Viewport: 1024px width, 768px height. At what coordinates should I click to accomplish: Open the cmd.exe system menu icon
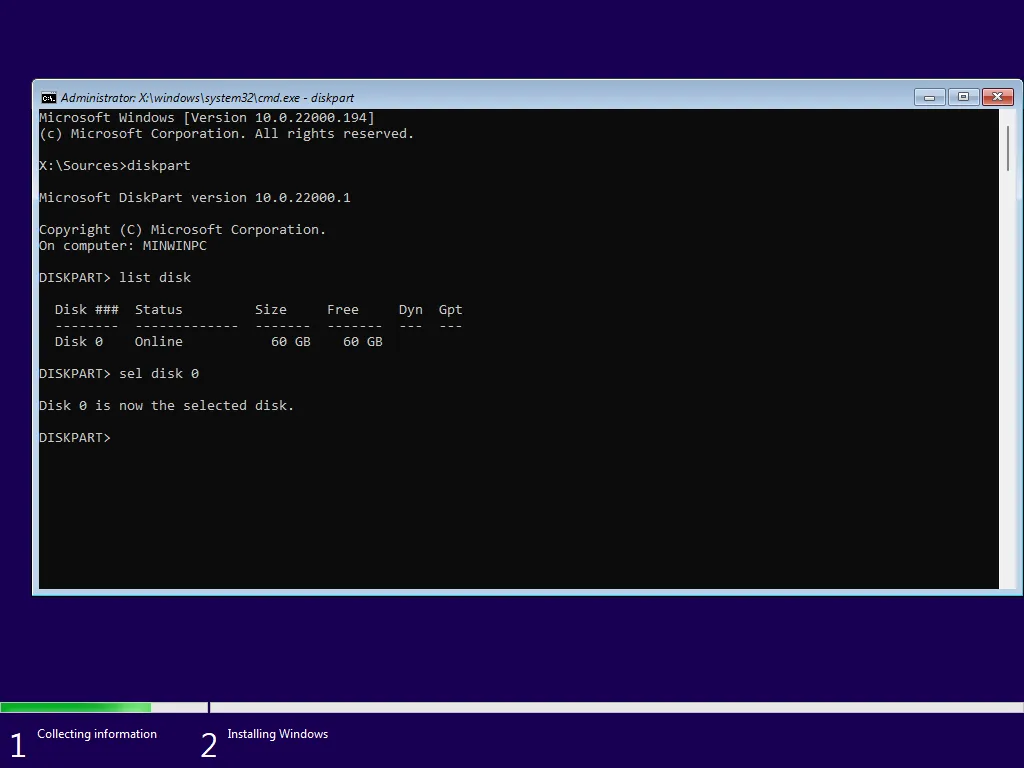tap(48, 97)
